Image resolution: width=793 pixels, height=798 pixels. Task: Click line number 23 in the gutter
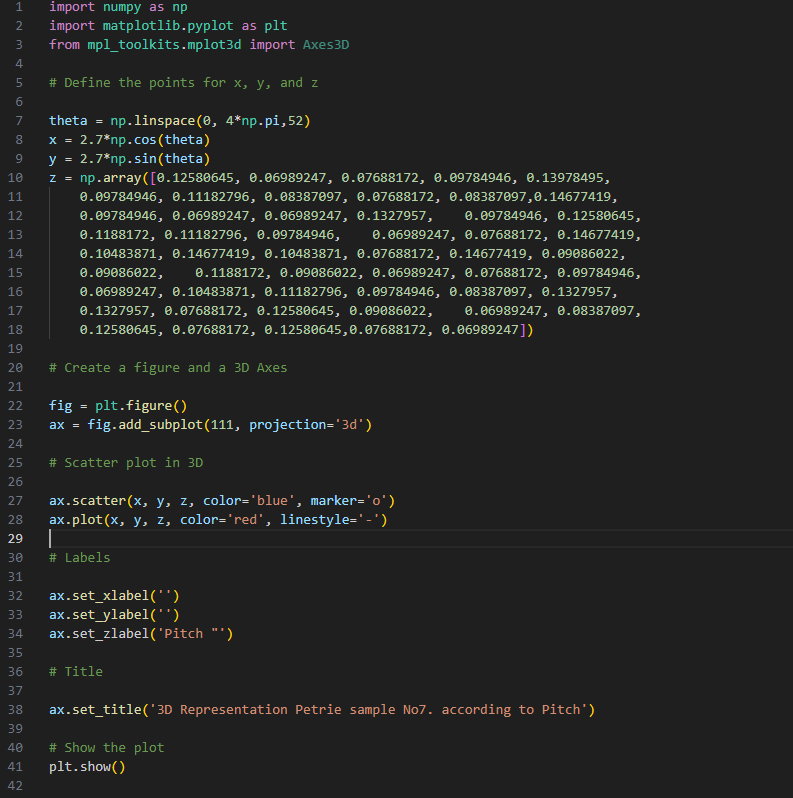coord(15,425)
